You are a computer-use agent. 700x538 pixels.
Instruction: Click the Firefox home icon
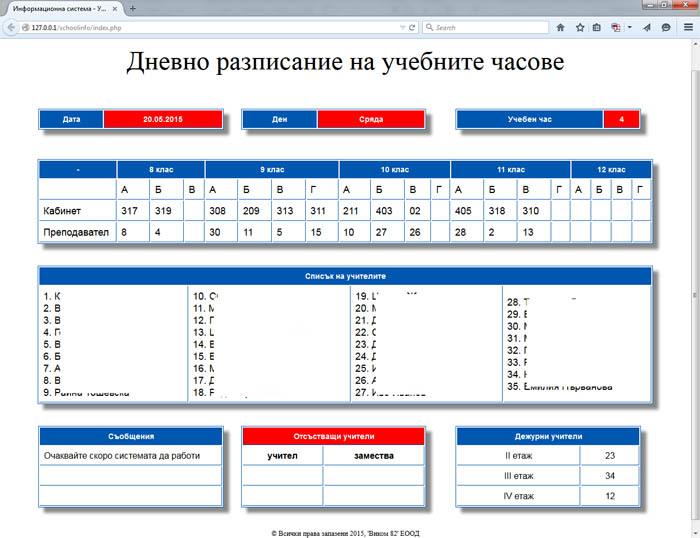[560, 28]
